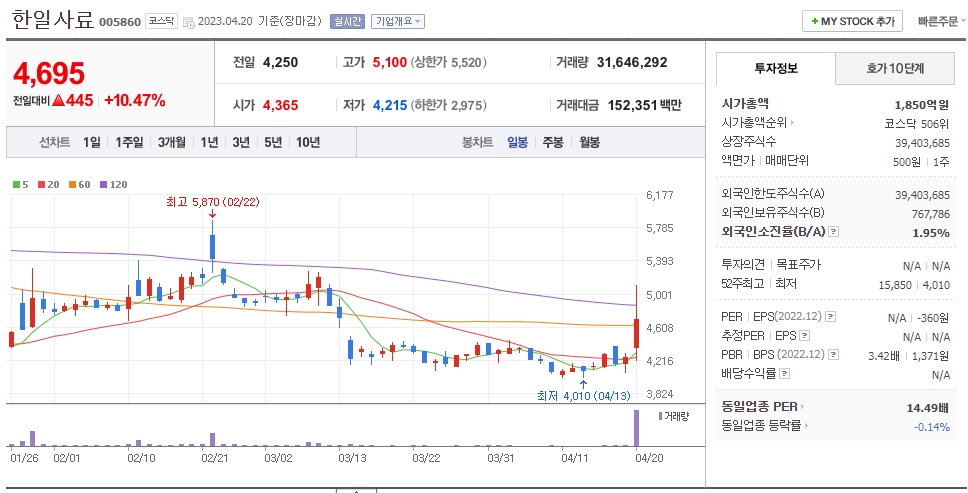Click the 코스닥 market badge
The image size is (968, 493).
(162, 21)
